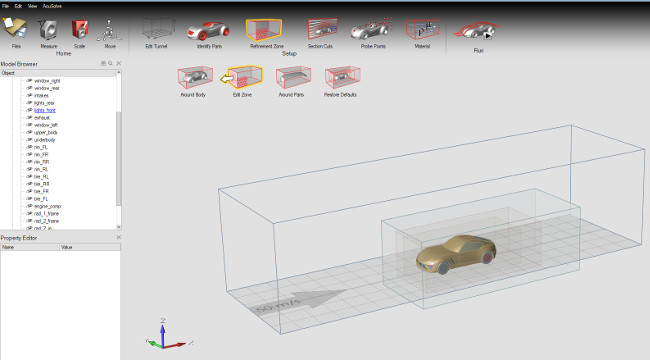Choose the Around Body refinement option
This screenshot has width=650, height=360.
[x=195, y=77]
